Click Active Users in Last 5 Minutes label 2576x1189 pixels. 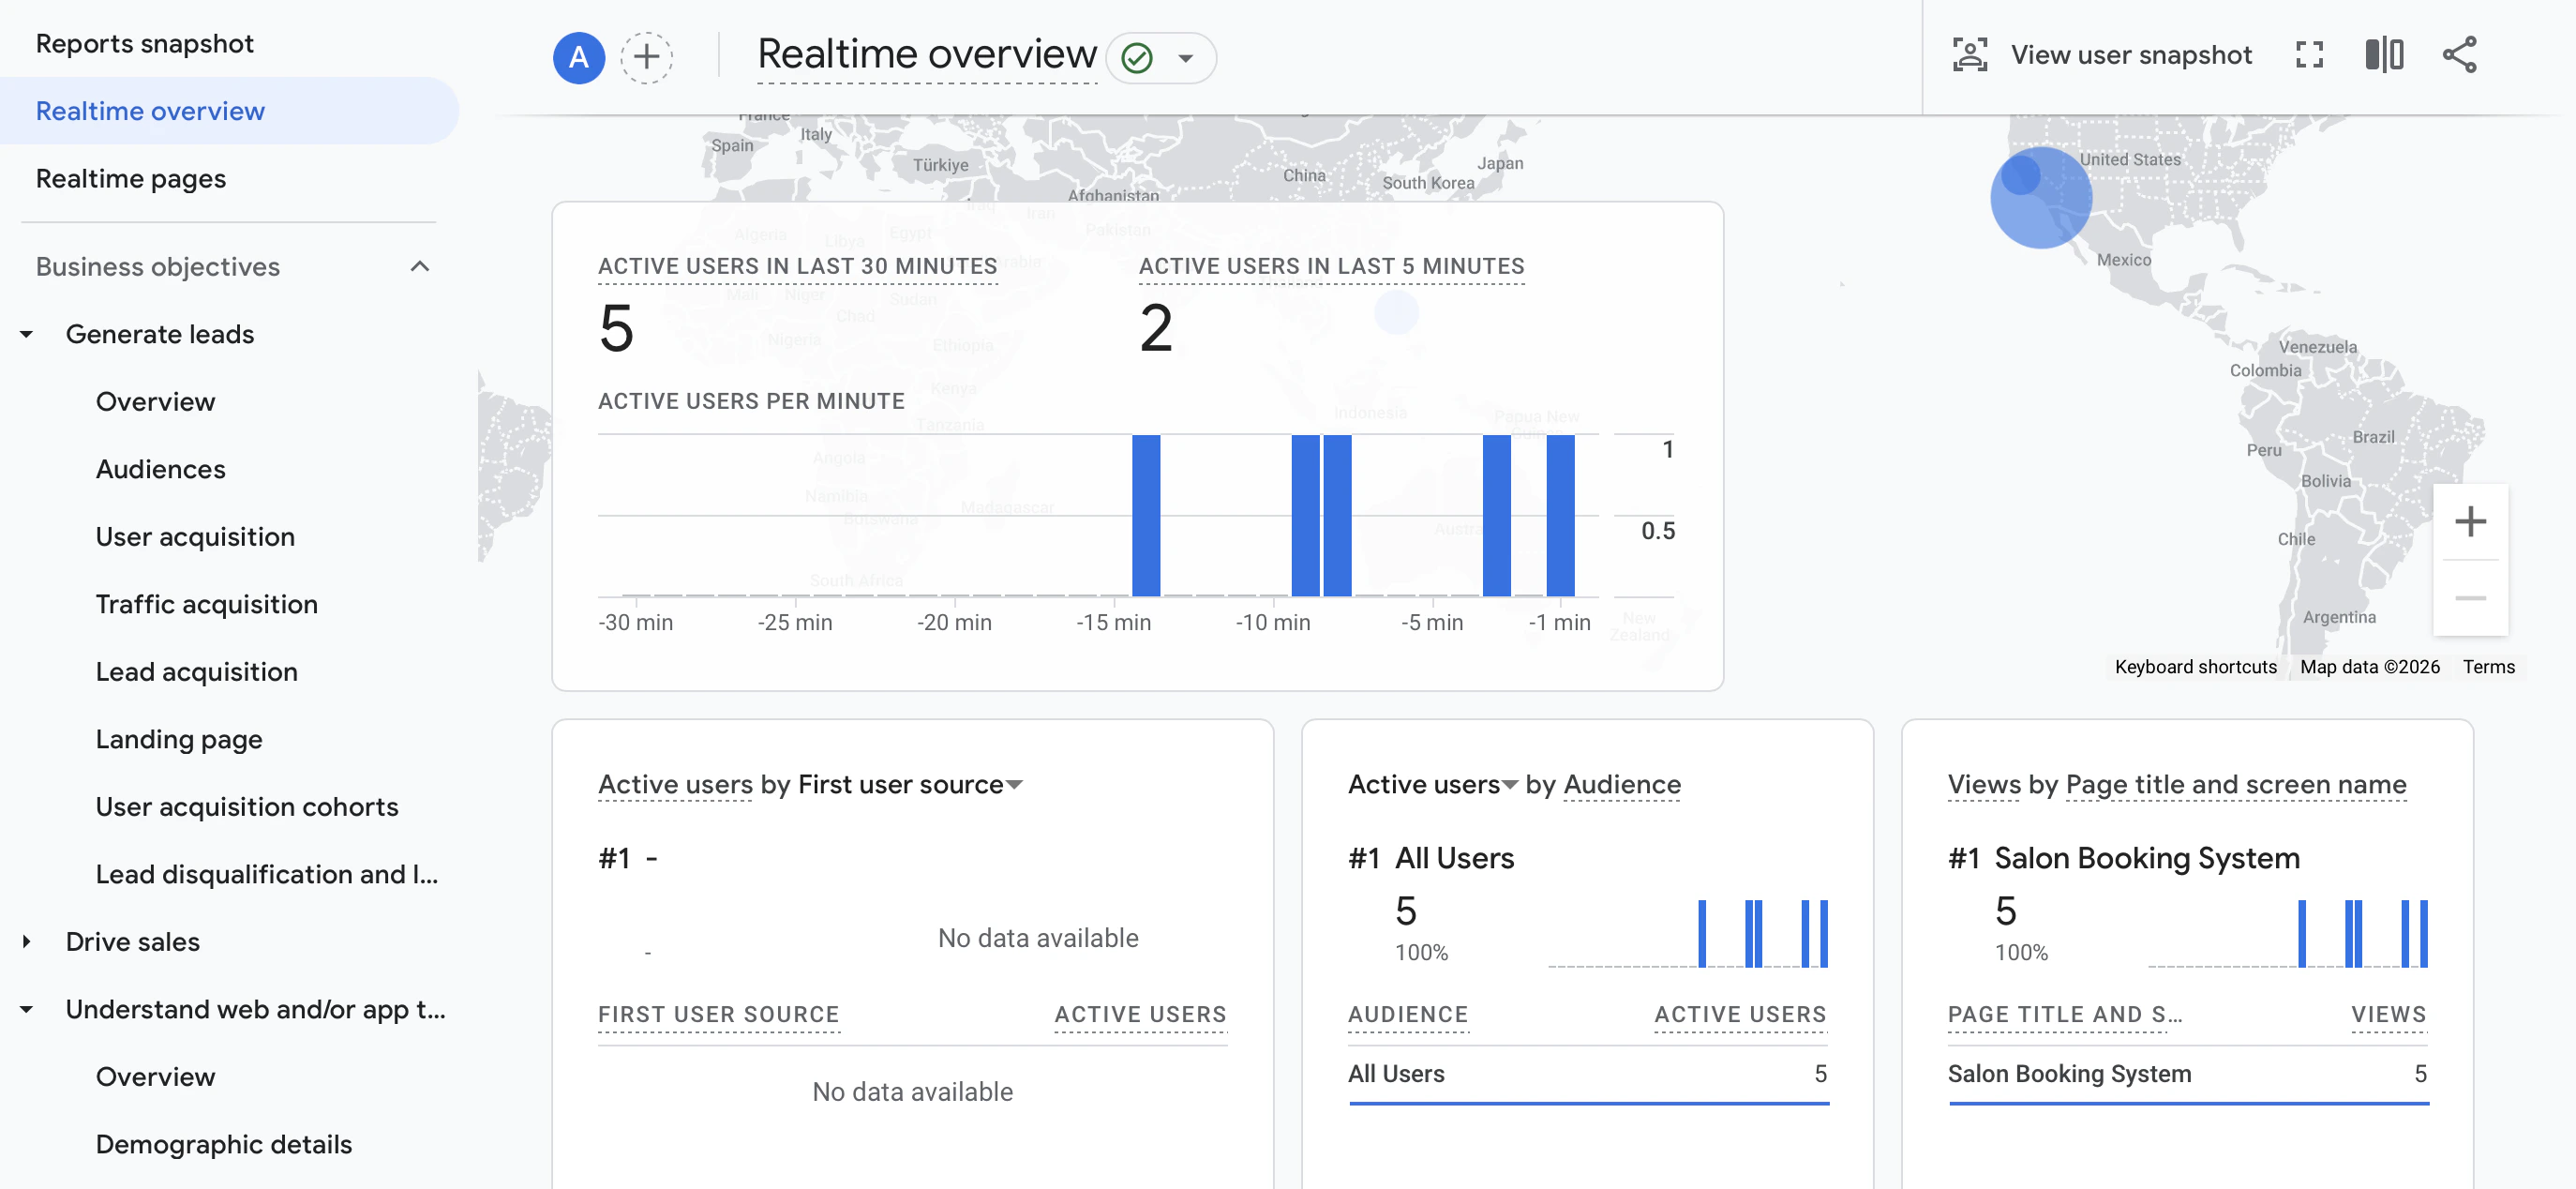point(1332,266)
